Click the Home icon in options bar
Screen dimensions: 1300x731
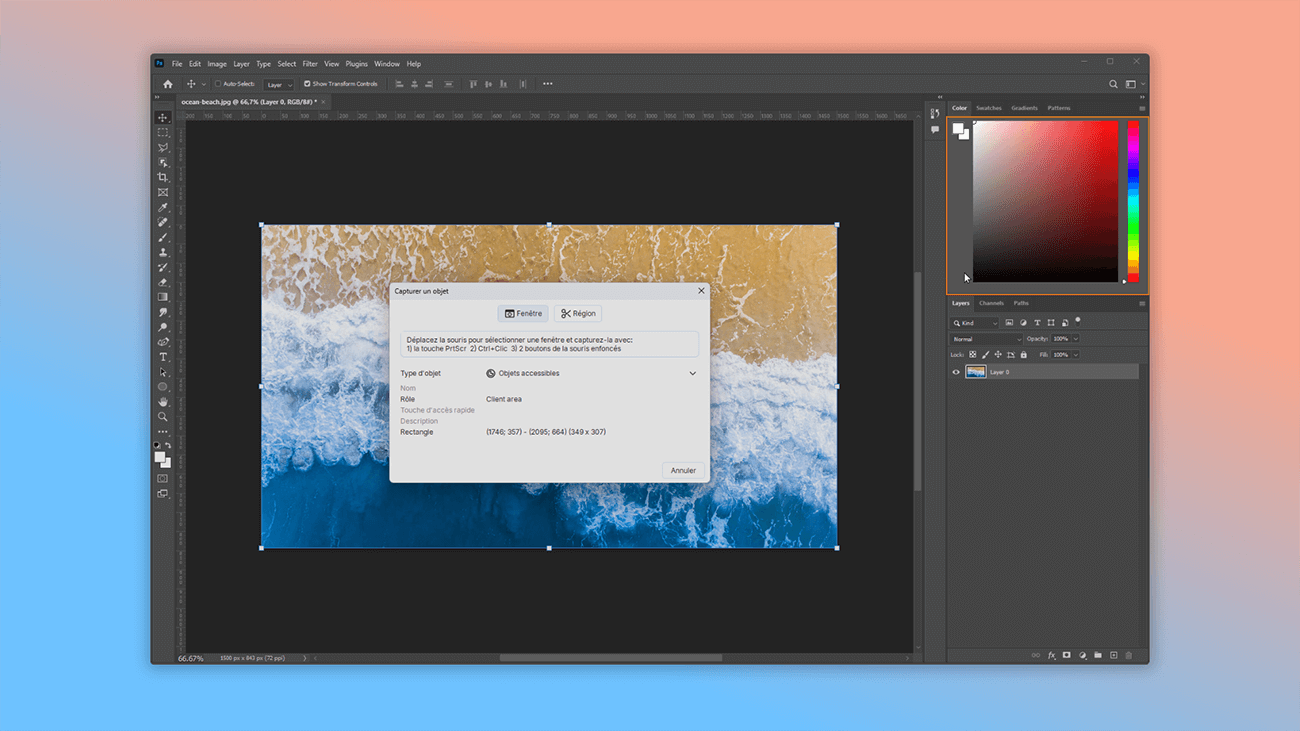(x=168, y=84)
